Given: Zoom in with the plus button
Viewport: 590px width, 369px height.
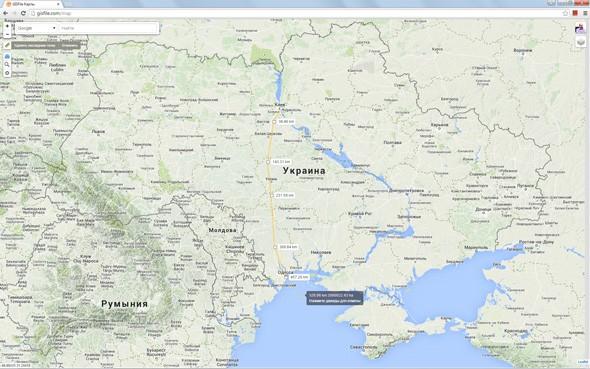Looking at the screenshot, I should coord(7,26).
